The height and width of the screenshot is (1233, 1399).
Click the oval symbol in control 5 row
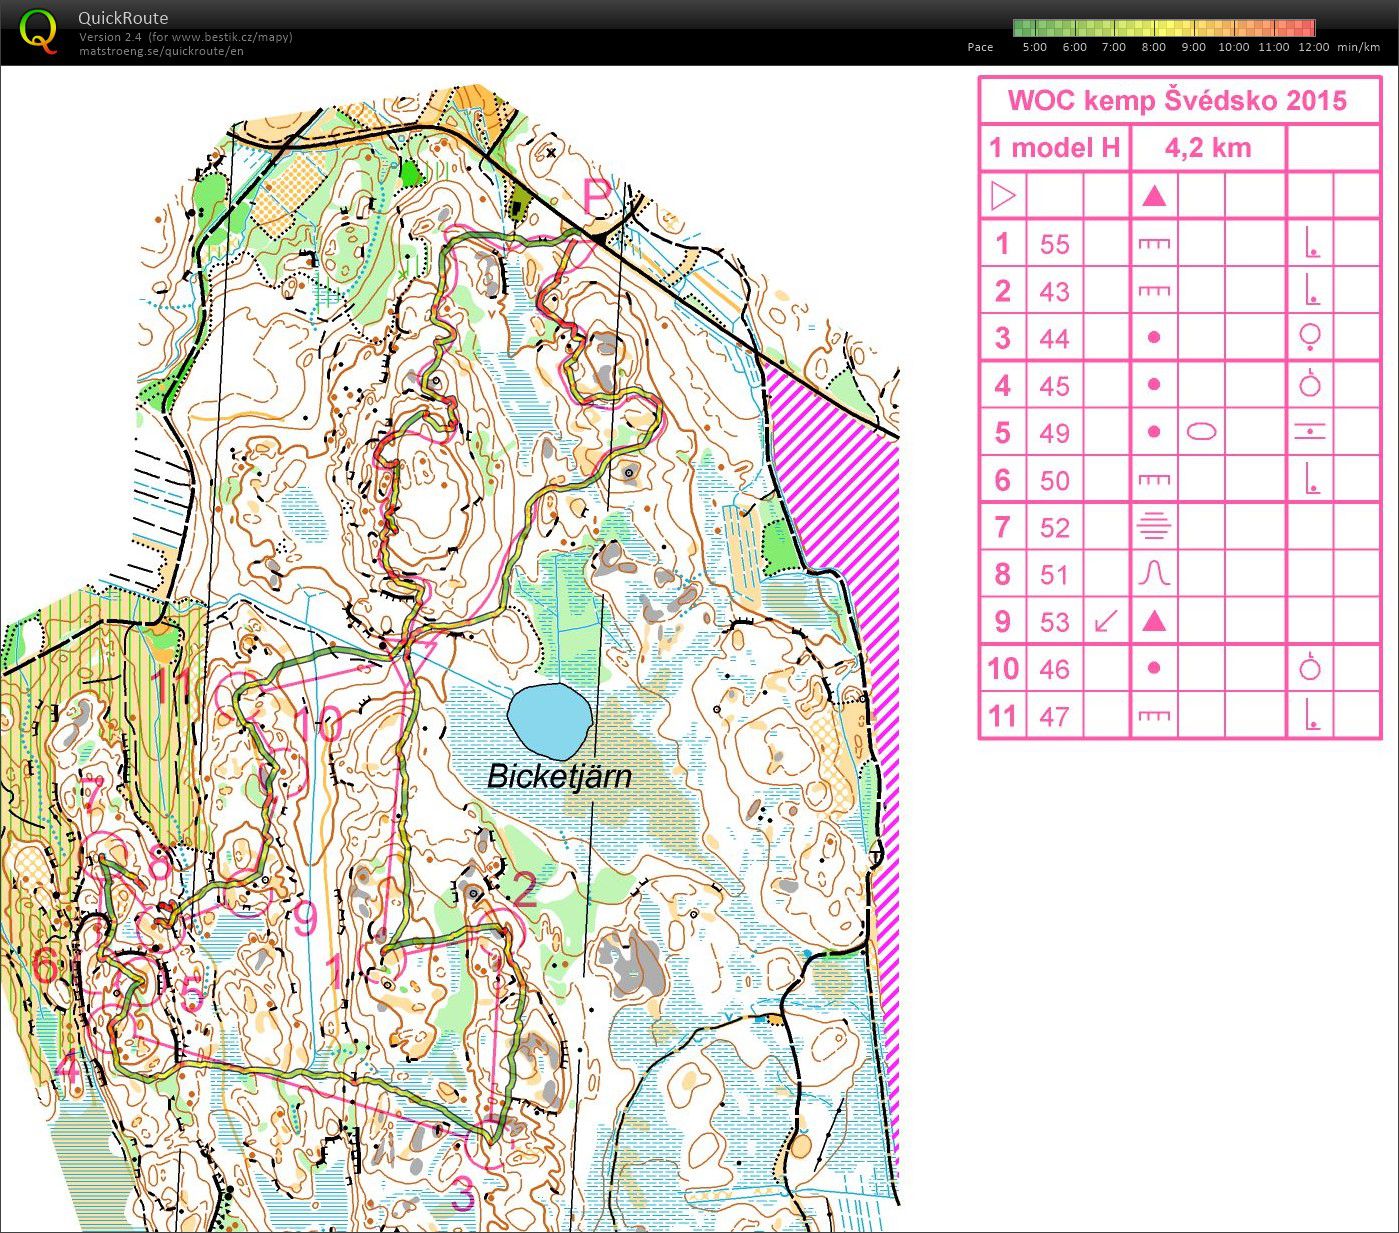(x=1202, y=432)
